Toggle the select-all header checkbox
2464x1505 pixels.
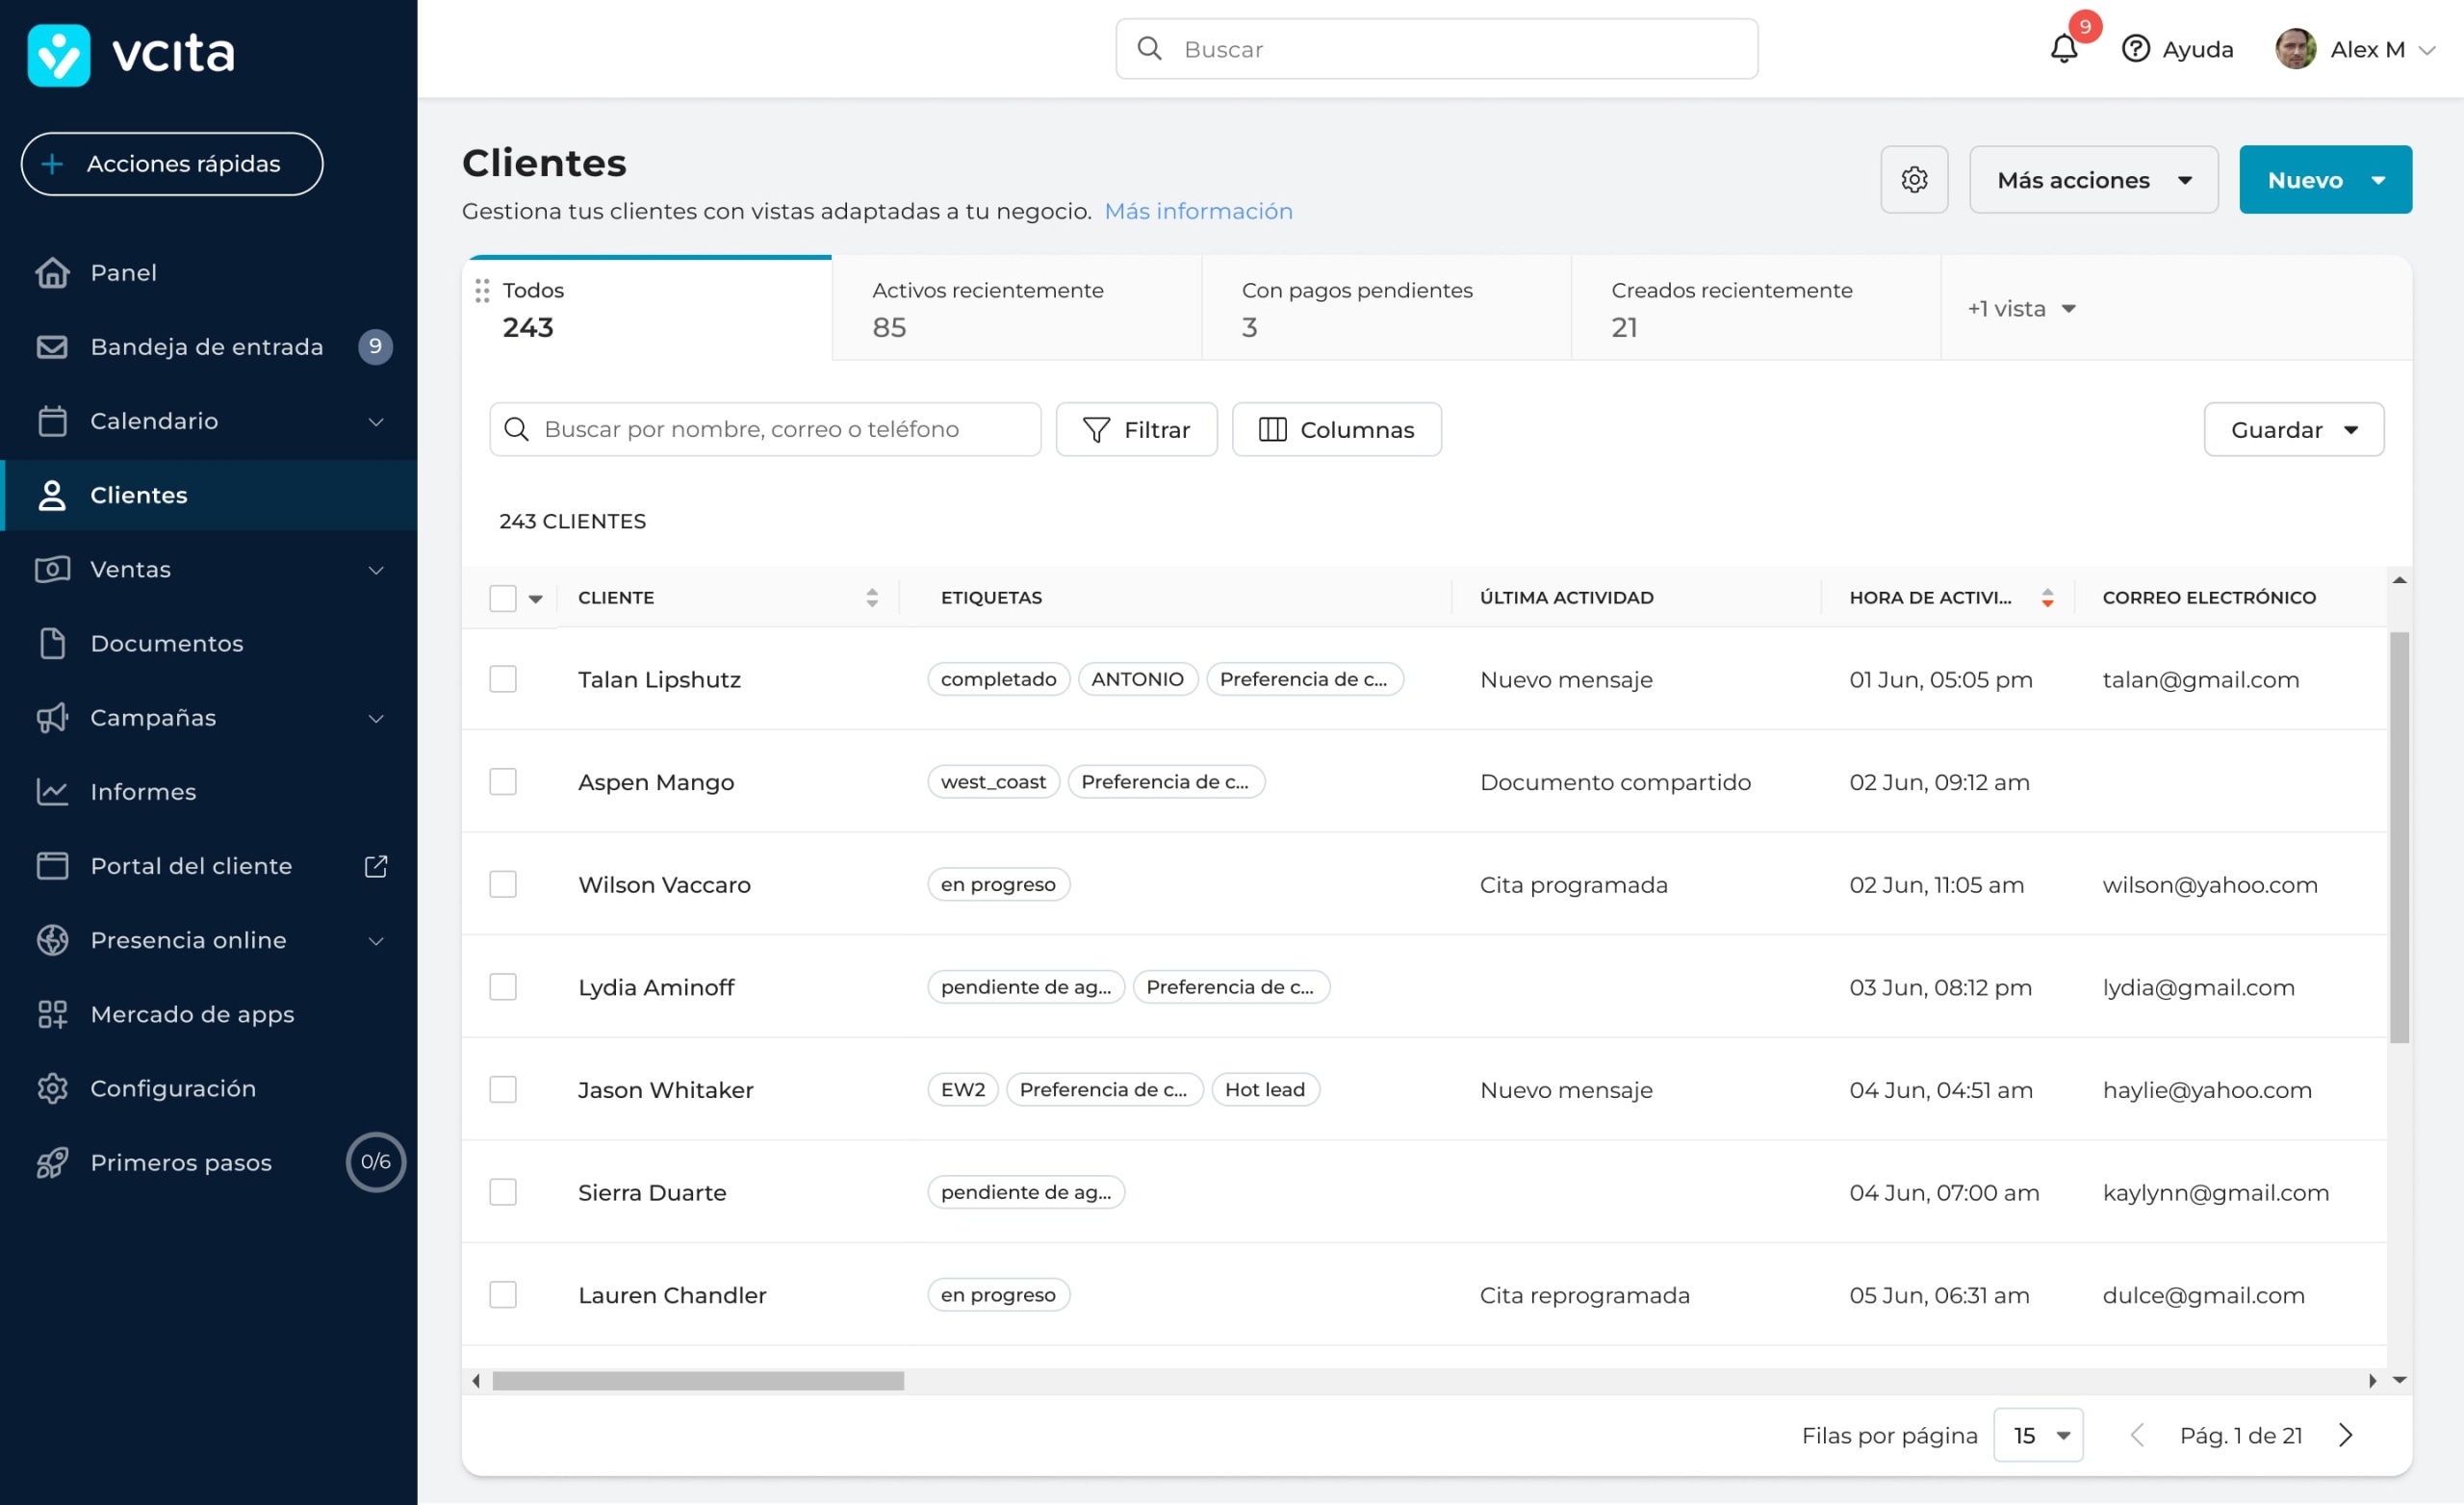pos(503,598)
